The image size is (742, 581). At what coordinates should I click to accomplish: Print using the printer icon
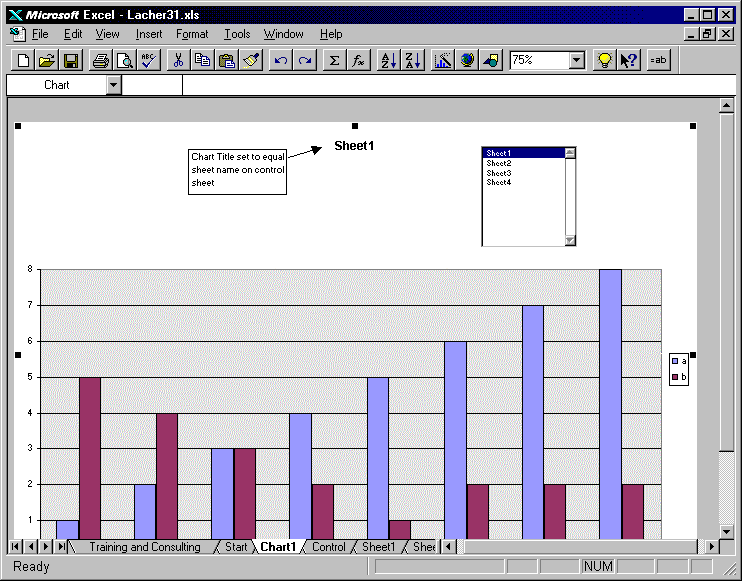point(101,61)
